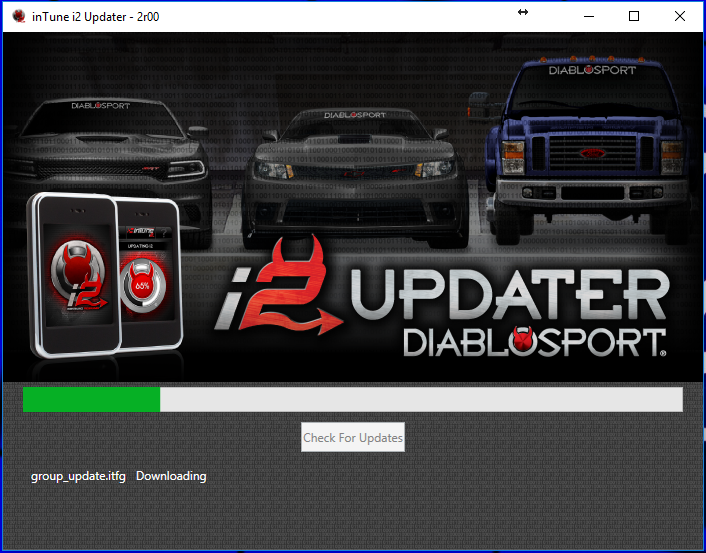Click the green download progress bar

point(353,399)
